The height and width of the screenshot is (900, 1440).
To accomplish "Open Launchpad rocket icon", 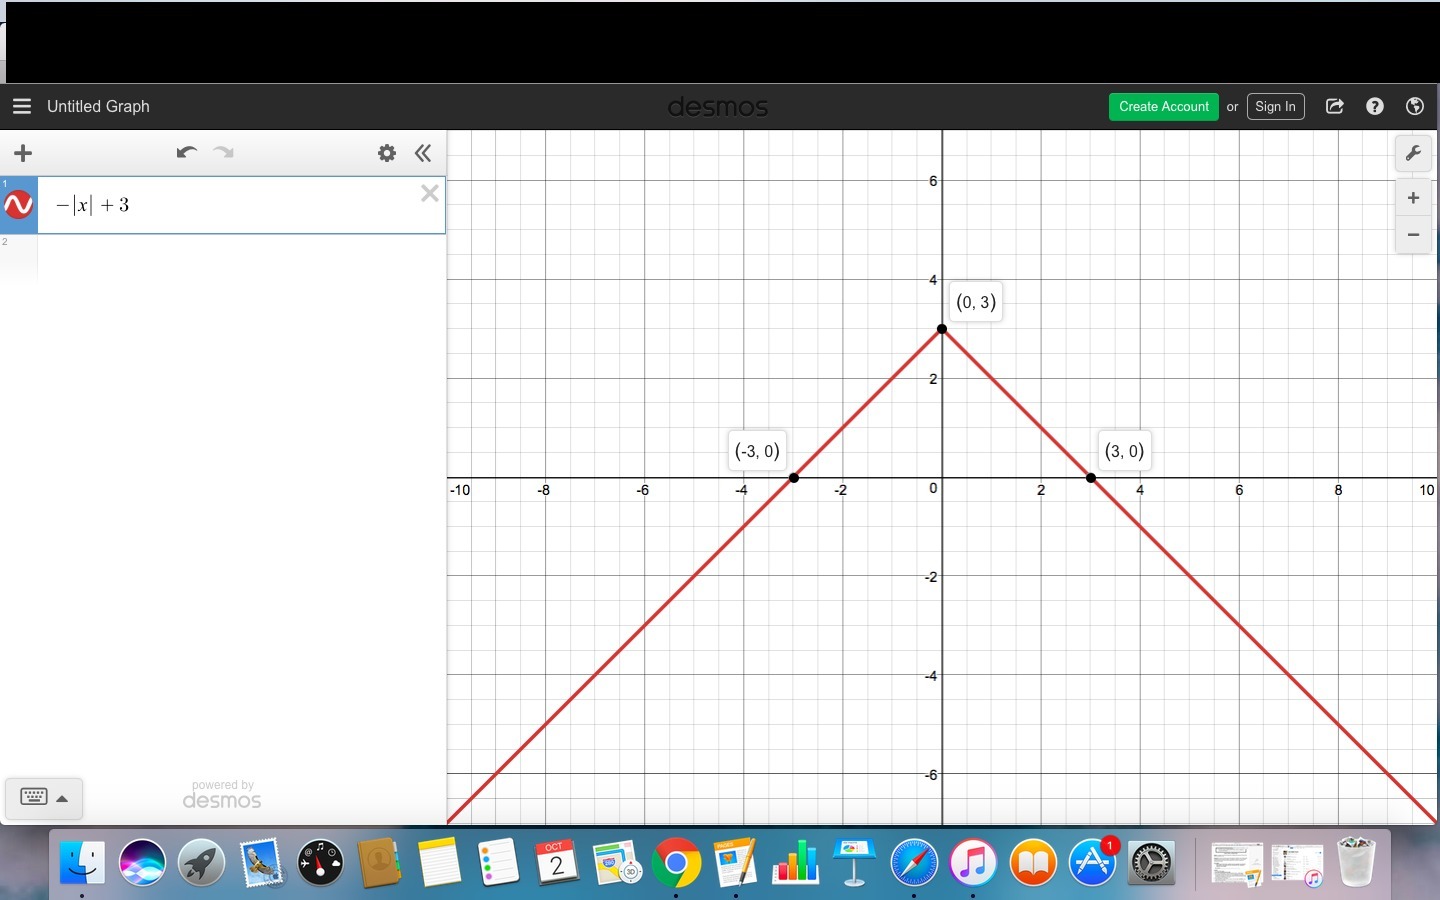I will point(201,862).
